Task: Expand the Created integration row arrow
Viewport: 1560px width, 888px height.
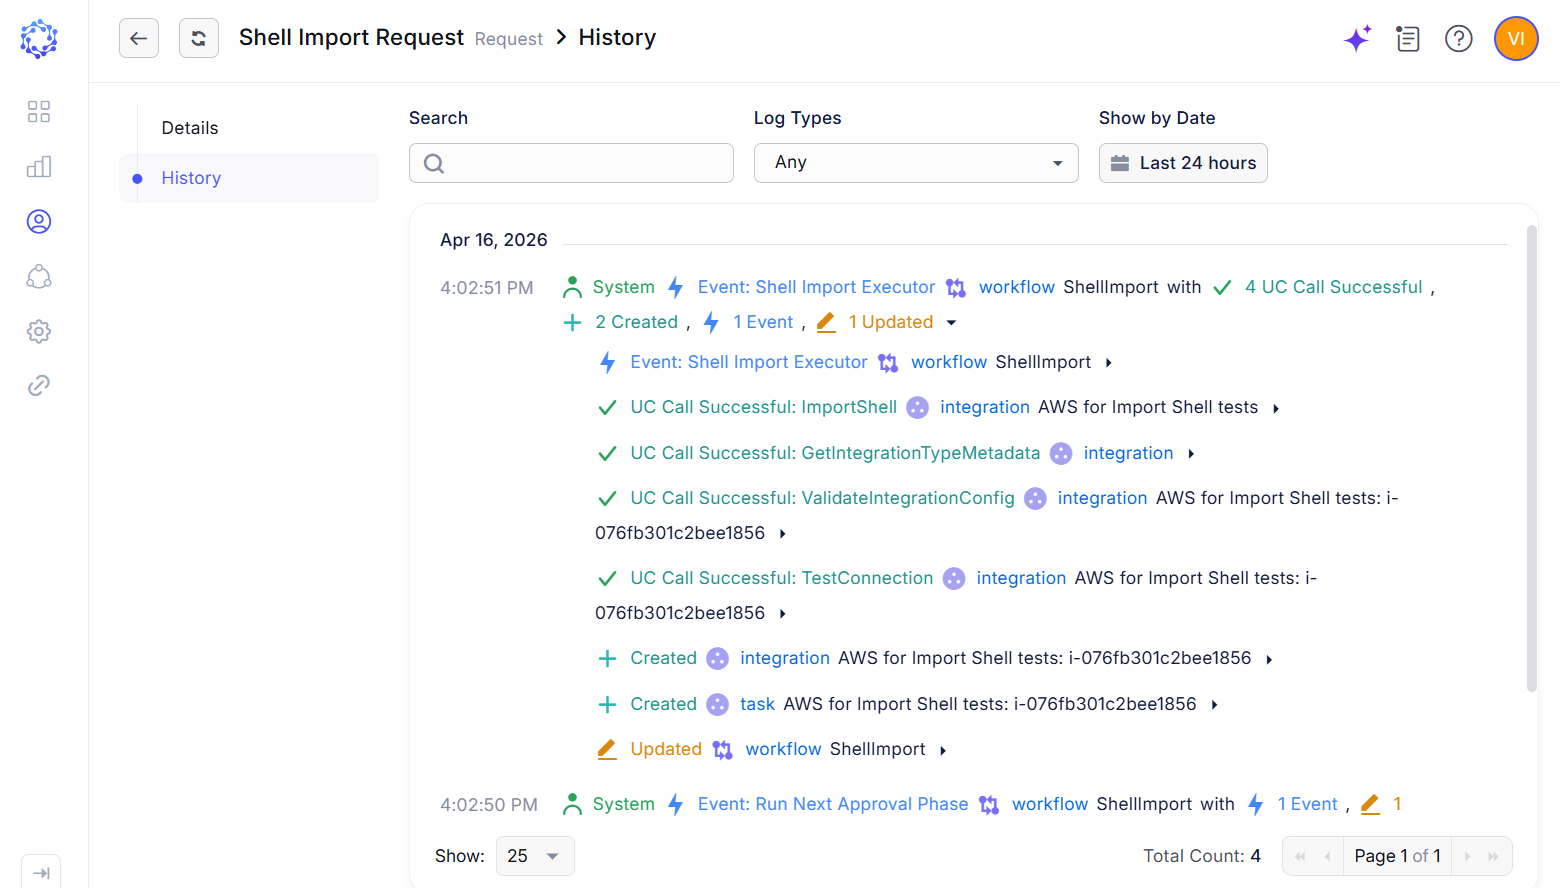Action: pos(1269,659)
